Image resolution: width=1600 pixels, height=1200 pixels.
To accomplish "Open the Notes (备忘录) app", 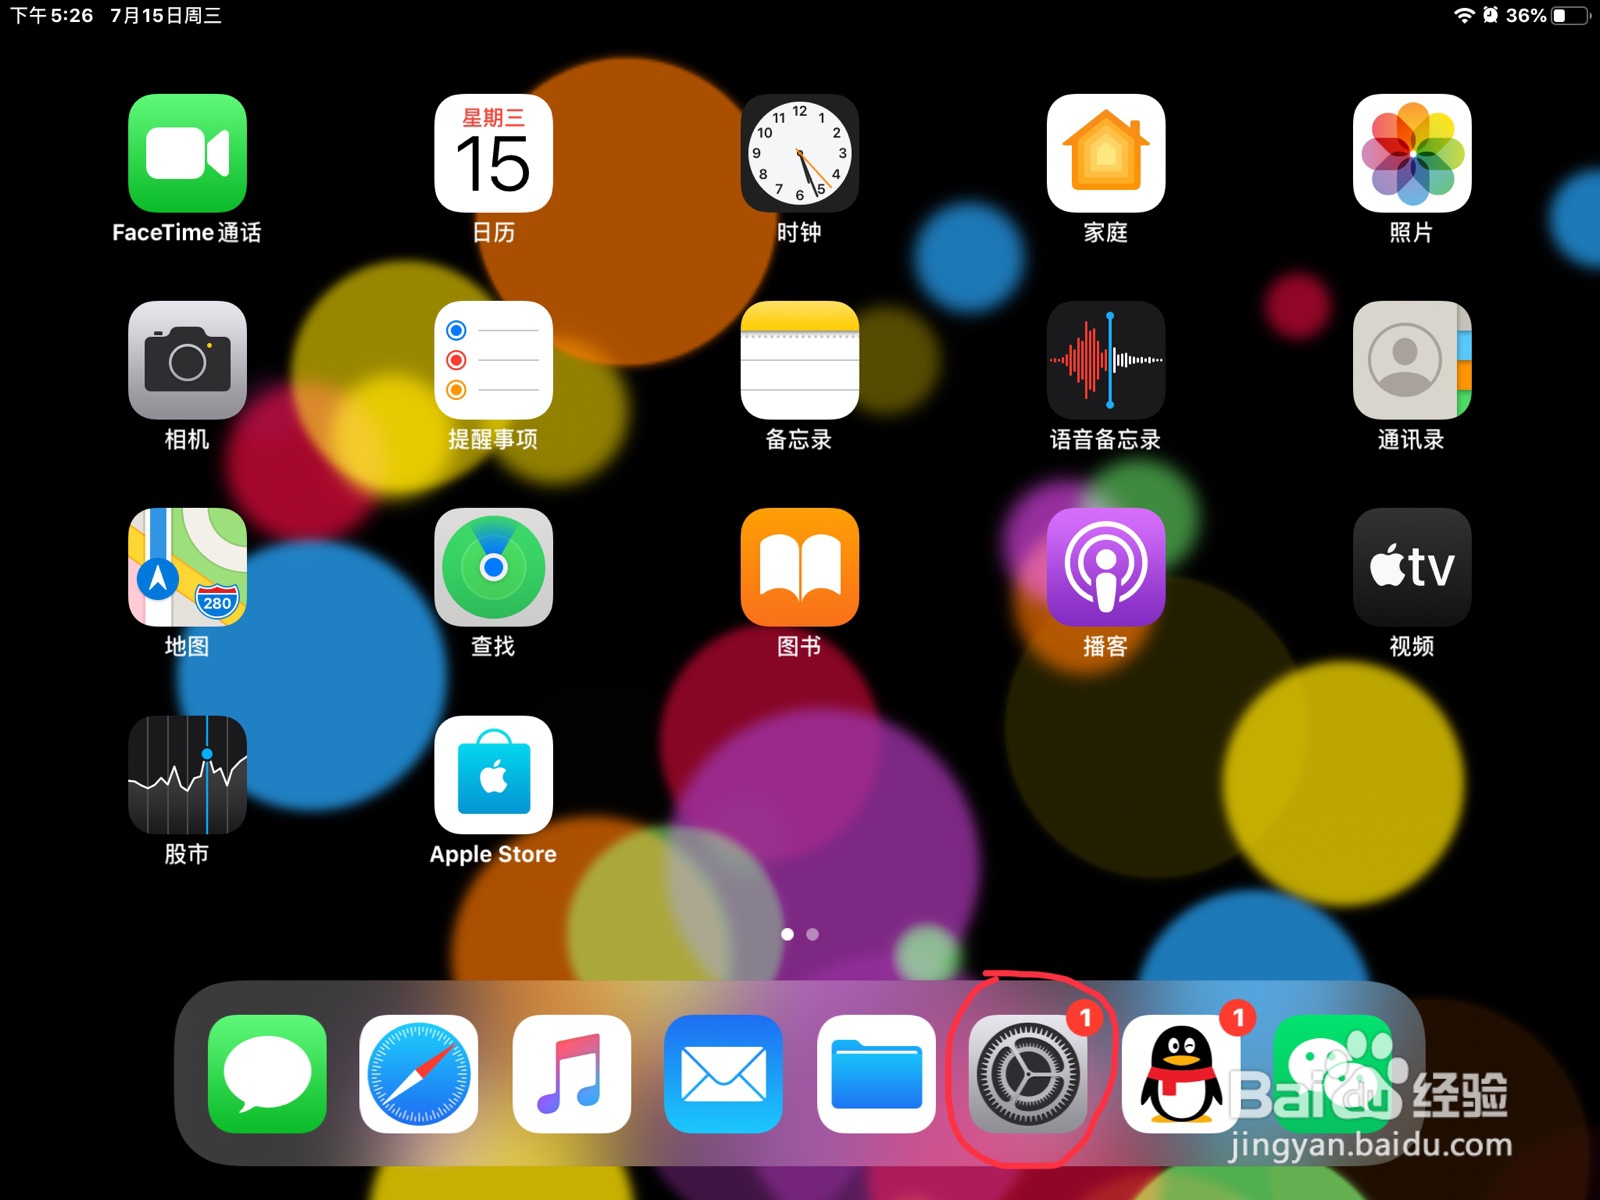I will (x=799, y=360).
